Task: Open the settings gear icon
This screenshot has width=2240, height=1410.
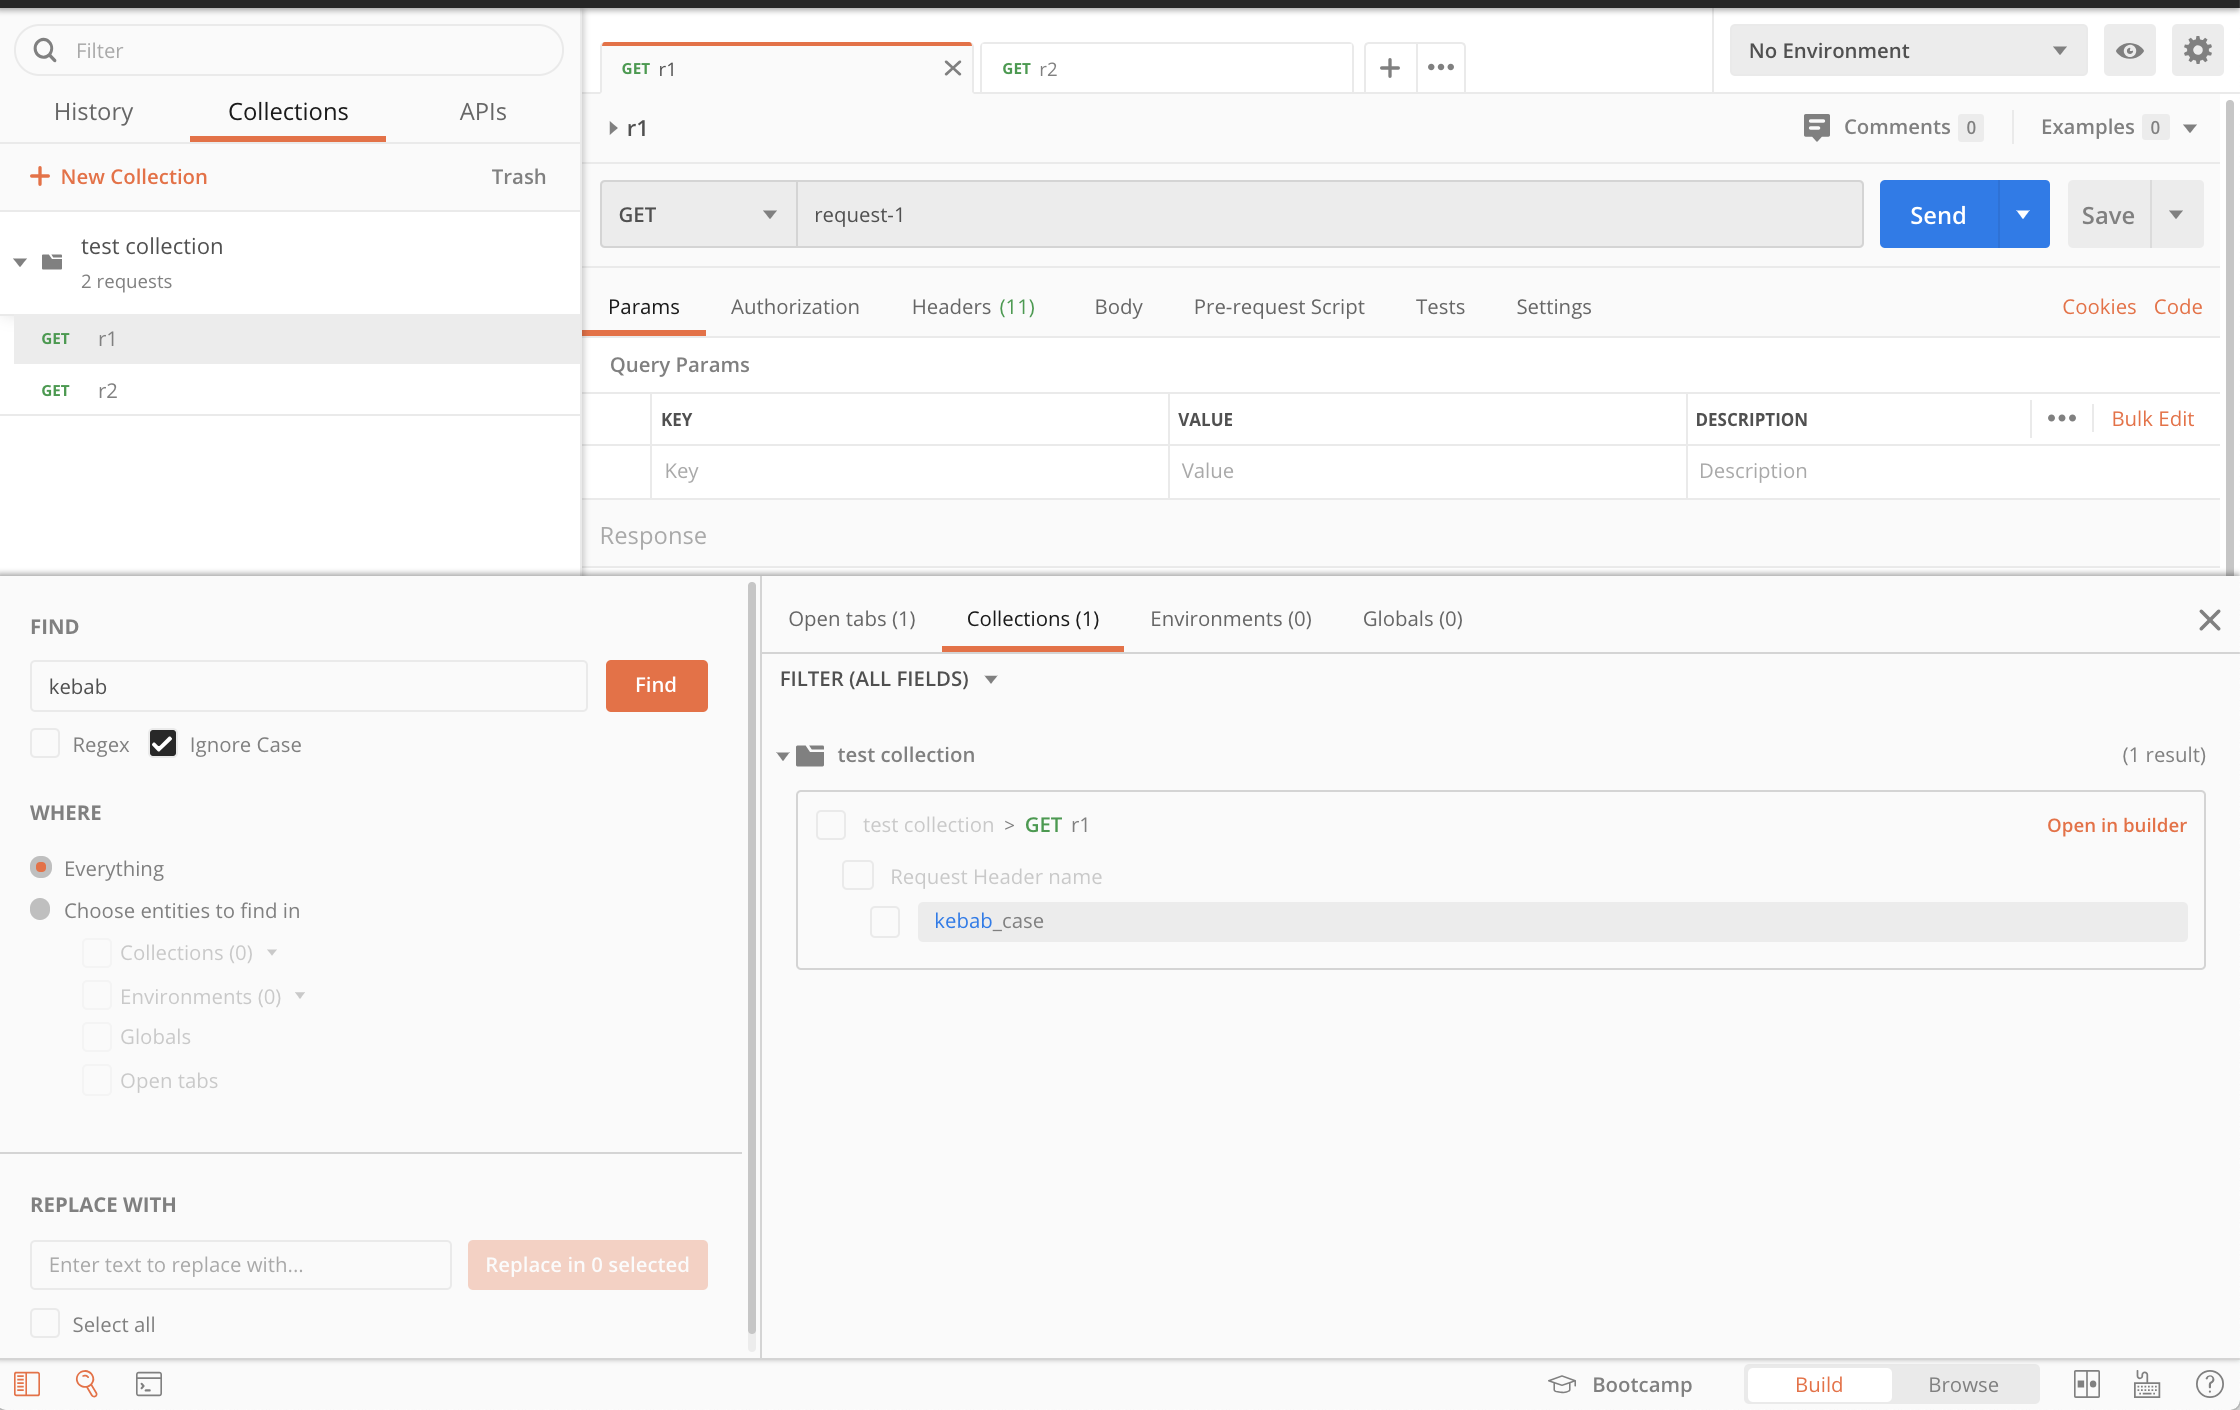Action: coord(2197,50)
